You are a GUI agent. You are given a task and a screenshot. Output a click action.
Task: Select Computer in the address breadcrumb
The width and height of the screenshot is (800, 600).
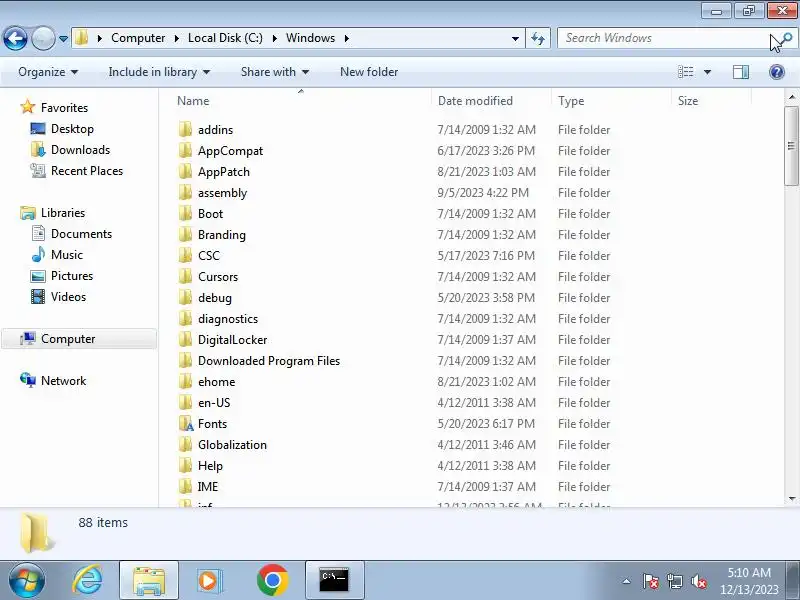click(138, 38)
